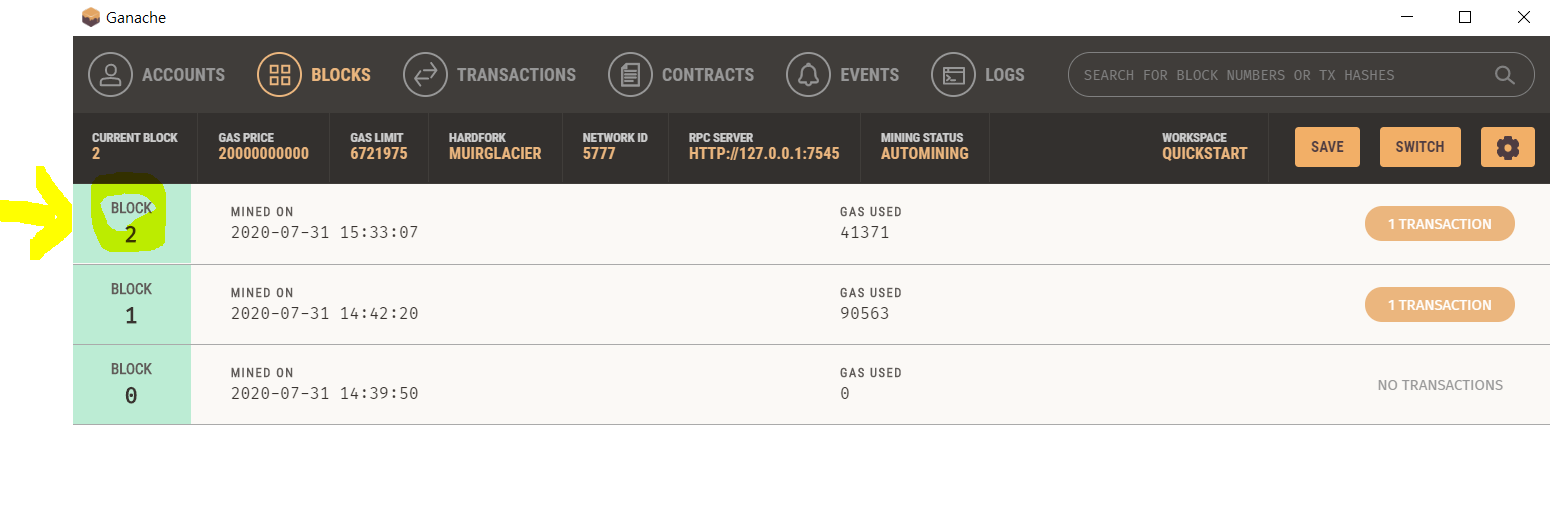Open Block 0 row

pos(811,385)
